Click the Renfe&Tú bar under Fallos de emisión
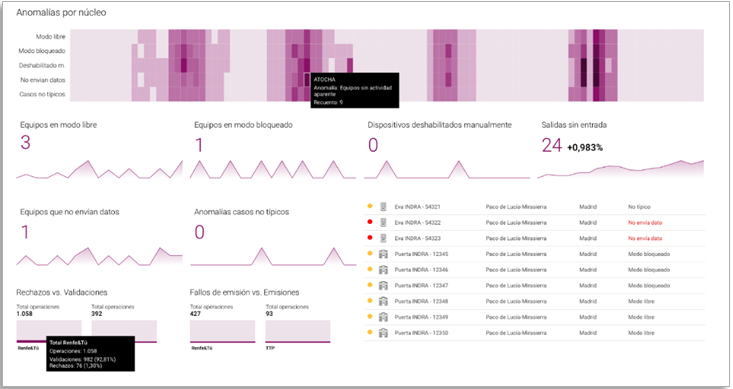 pos(223,331)
